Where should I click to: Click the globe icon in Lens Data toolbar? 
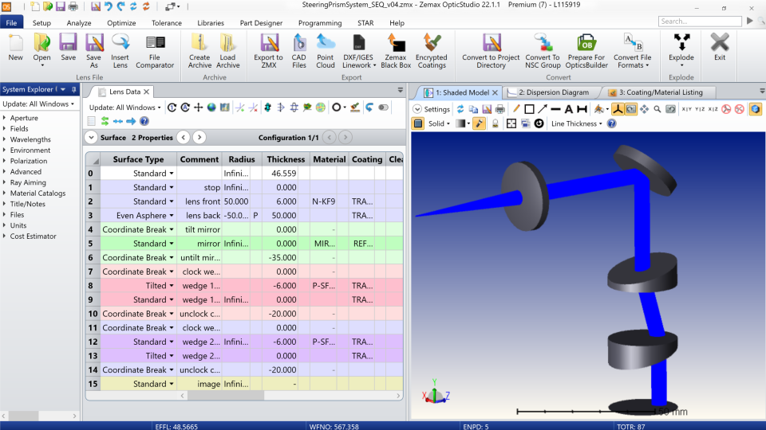(x=212, y=108)
